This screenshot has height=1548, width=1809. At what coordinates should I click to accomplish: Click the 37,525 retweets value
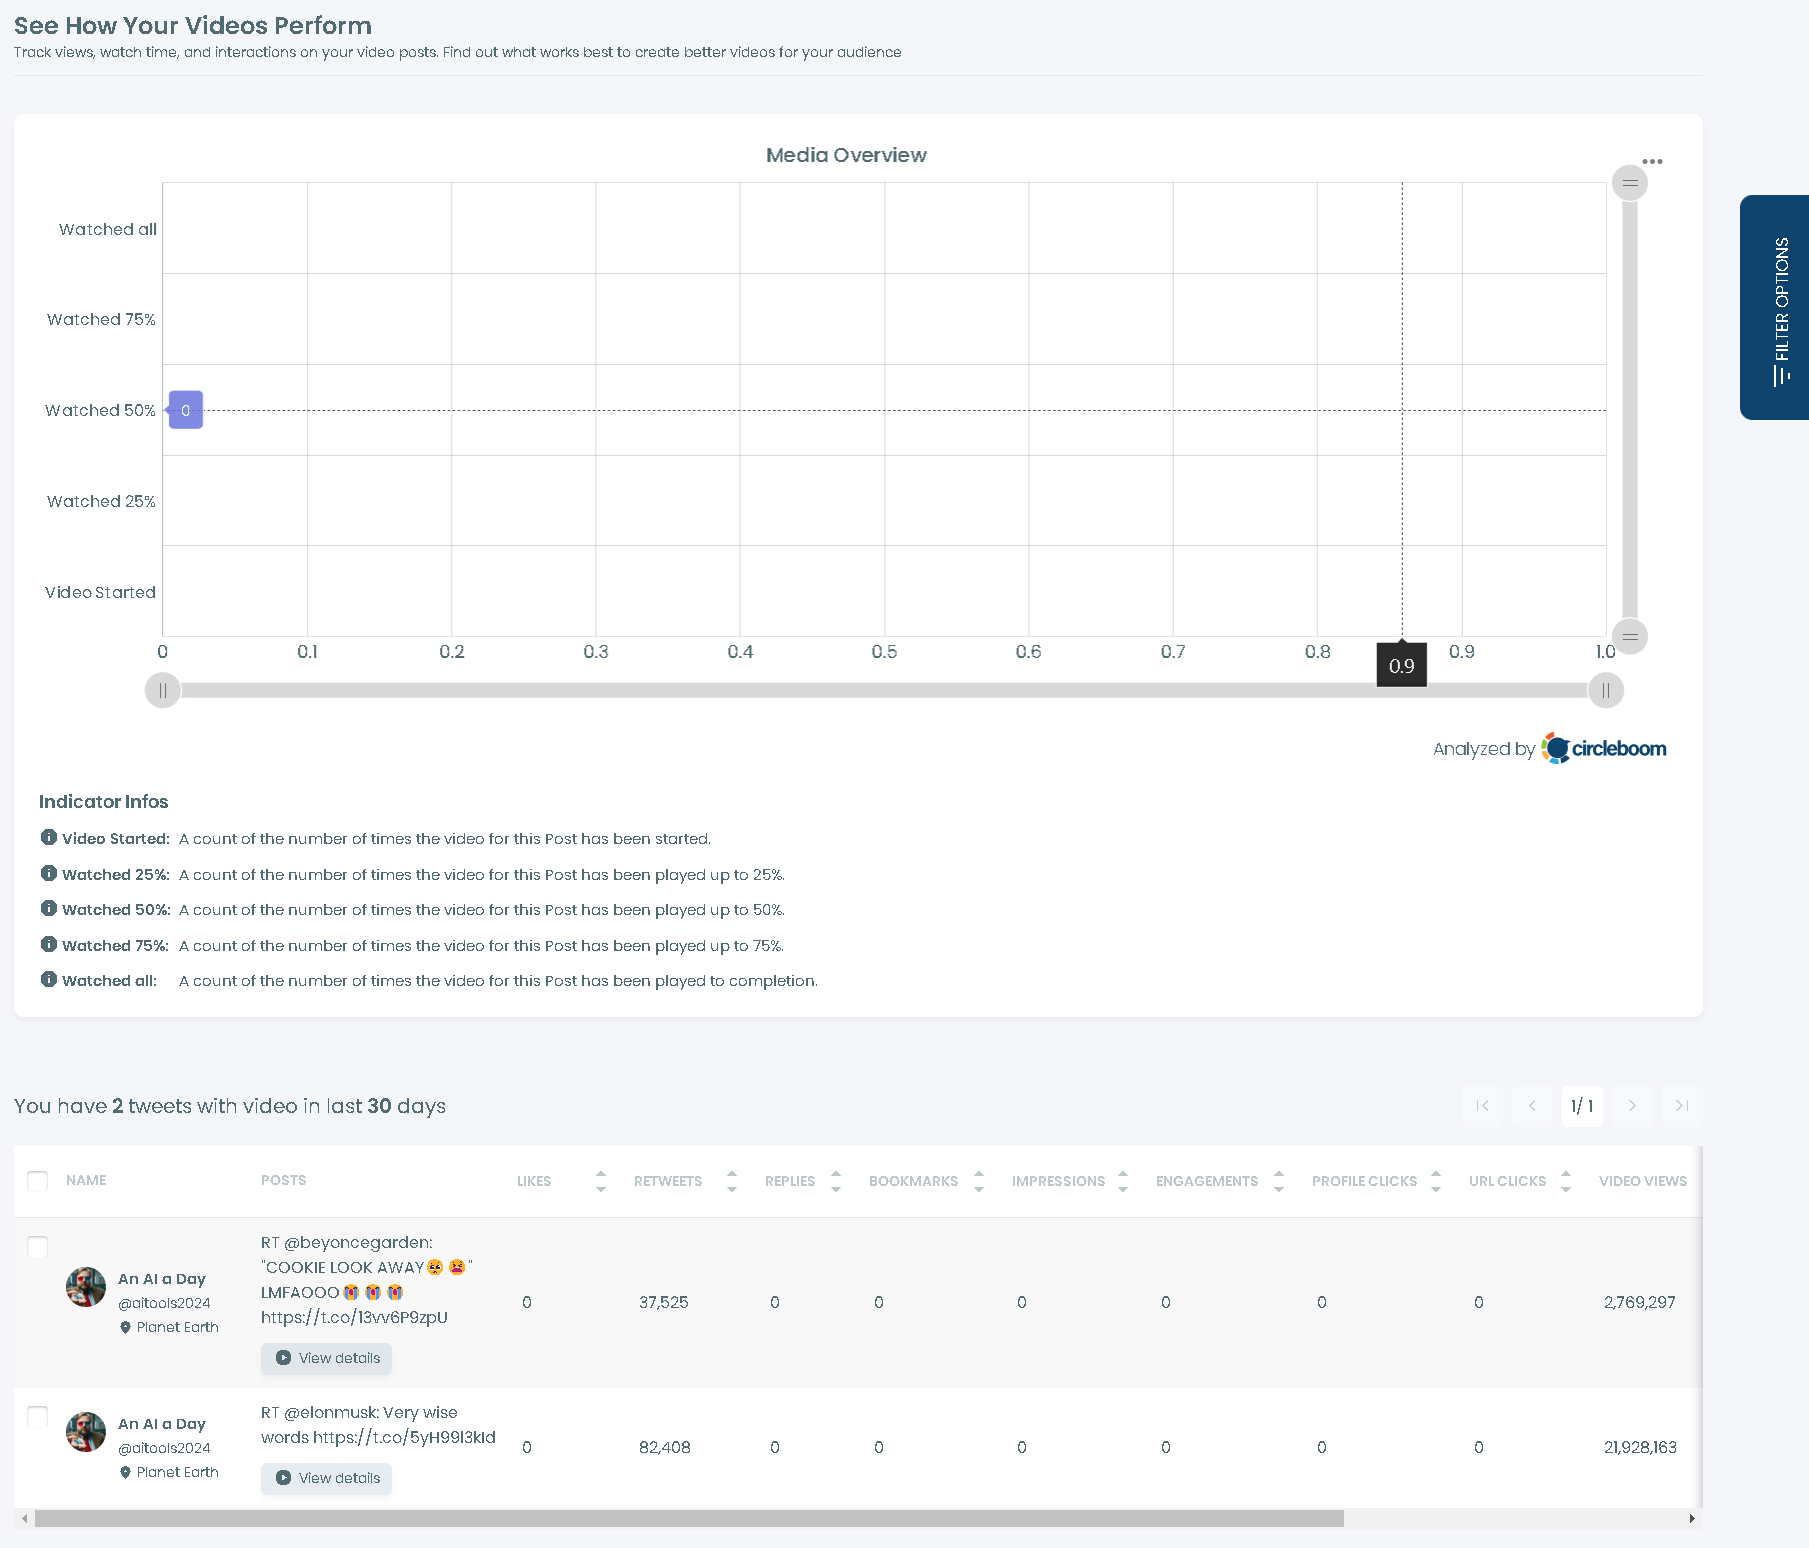[664, 1302]
